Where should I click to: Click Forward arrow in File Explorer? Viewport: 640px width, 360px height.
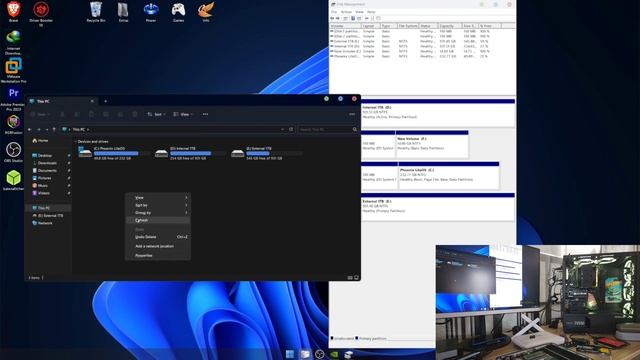coord(38,129)
